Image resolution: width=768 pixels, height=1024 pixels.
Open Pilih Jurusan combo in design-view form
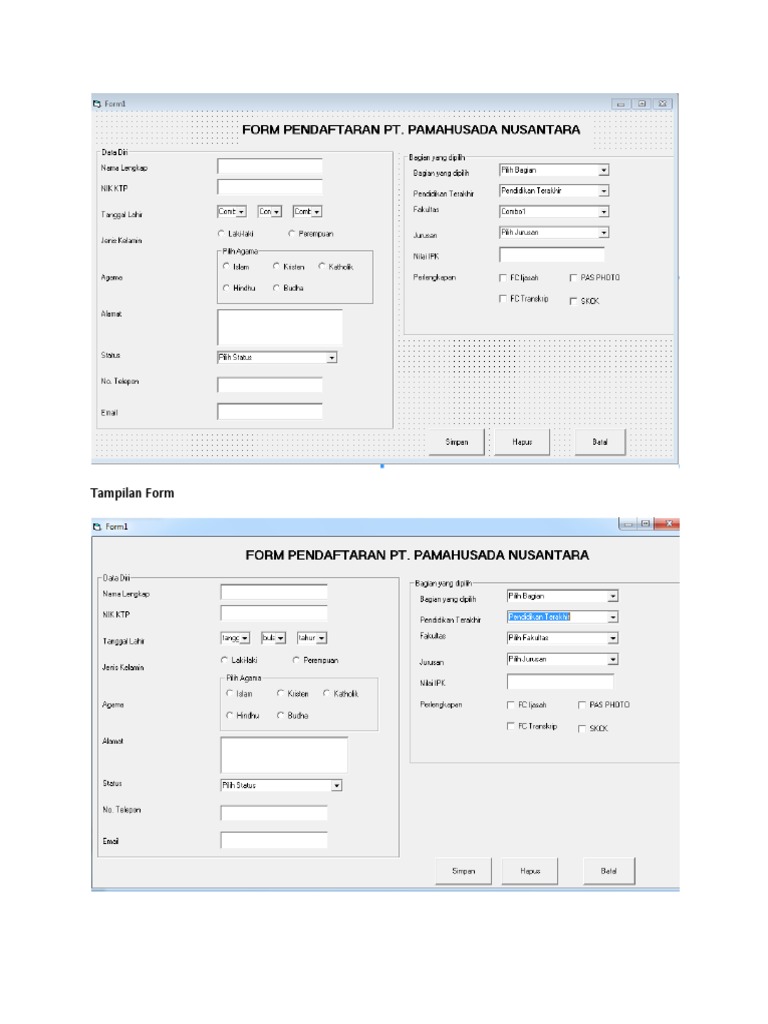[x=554, y=232]
